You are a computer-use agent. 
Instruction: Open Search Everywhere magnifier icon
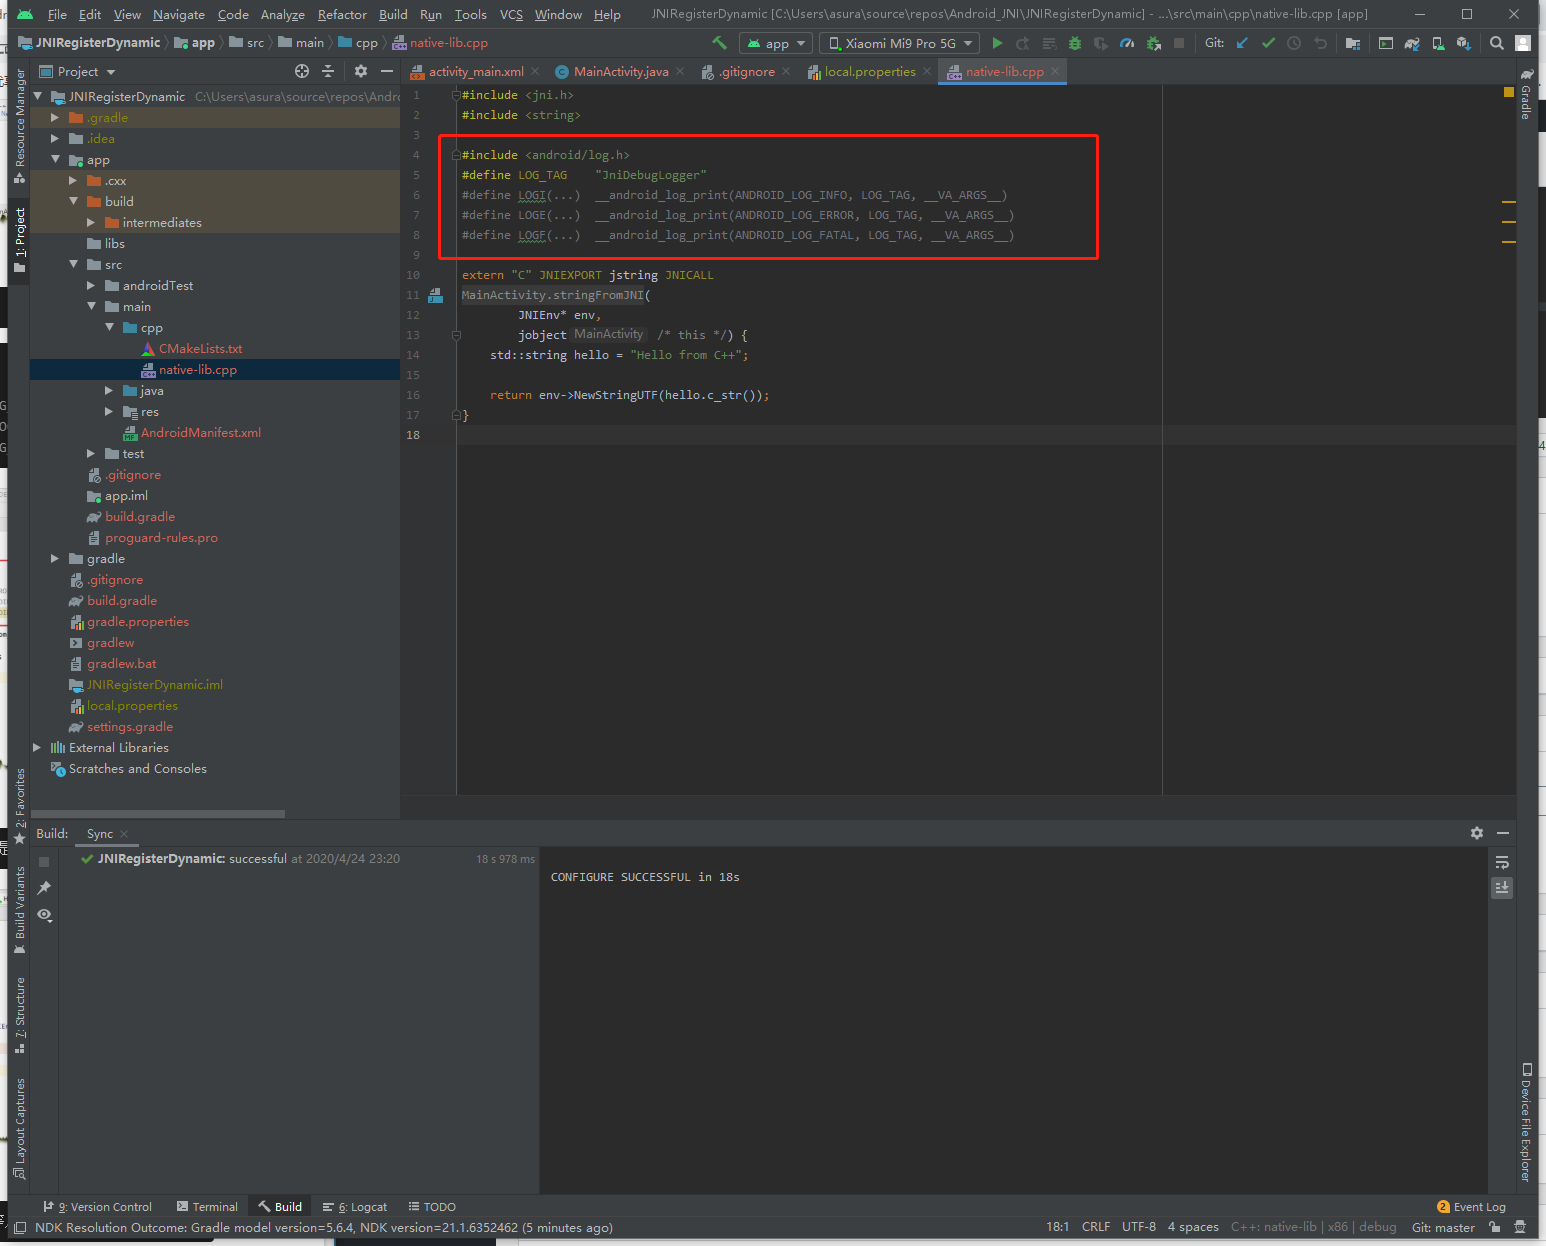(x=1496, y=43)
